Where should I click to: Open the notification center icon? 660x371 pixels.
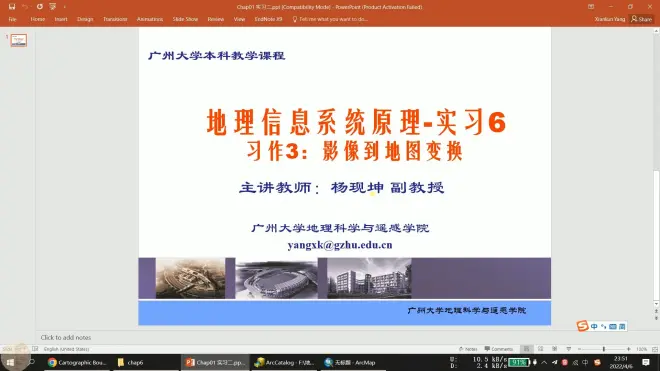pos(646,363)
